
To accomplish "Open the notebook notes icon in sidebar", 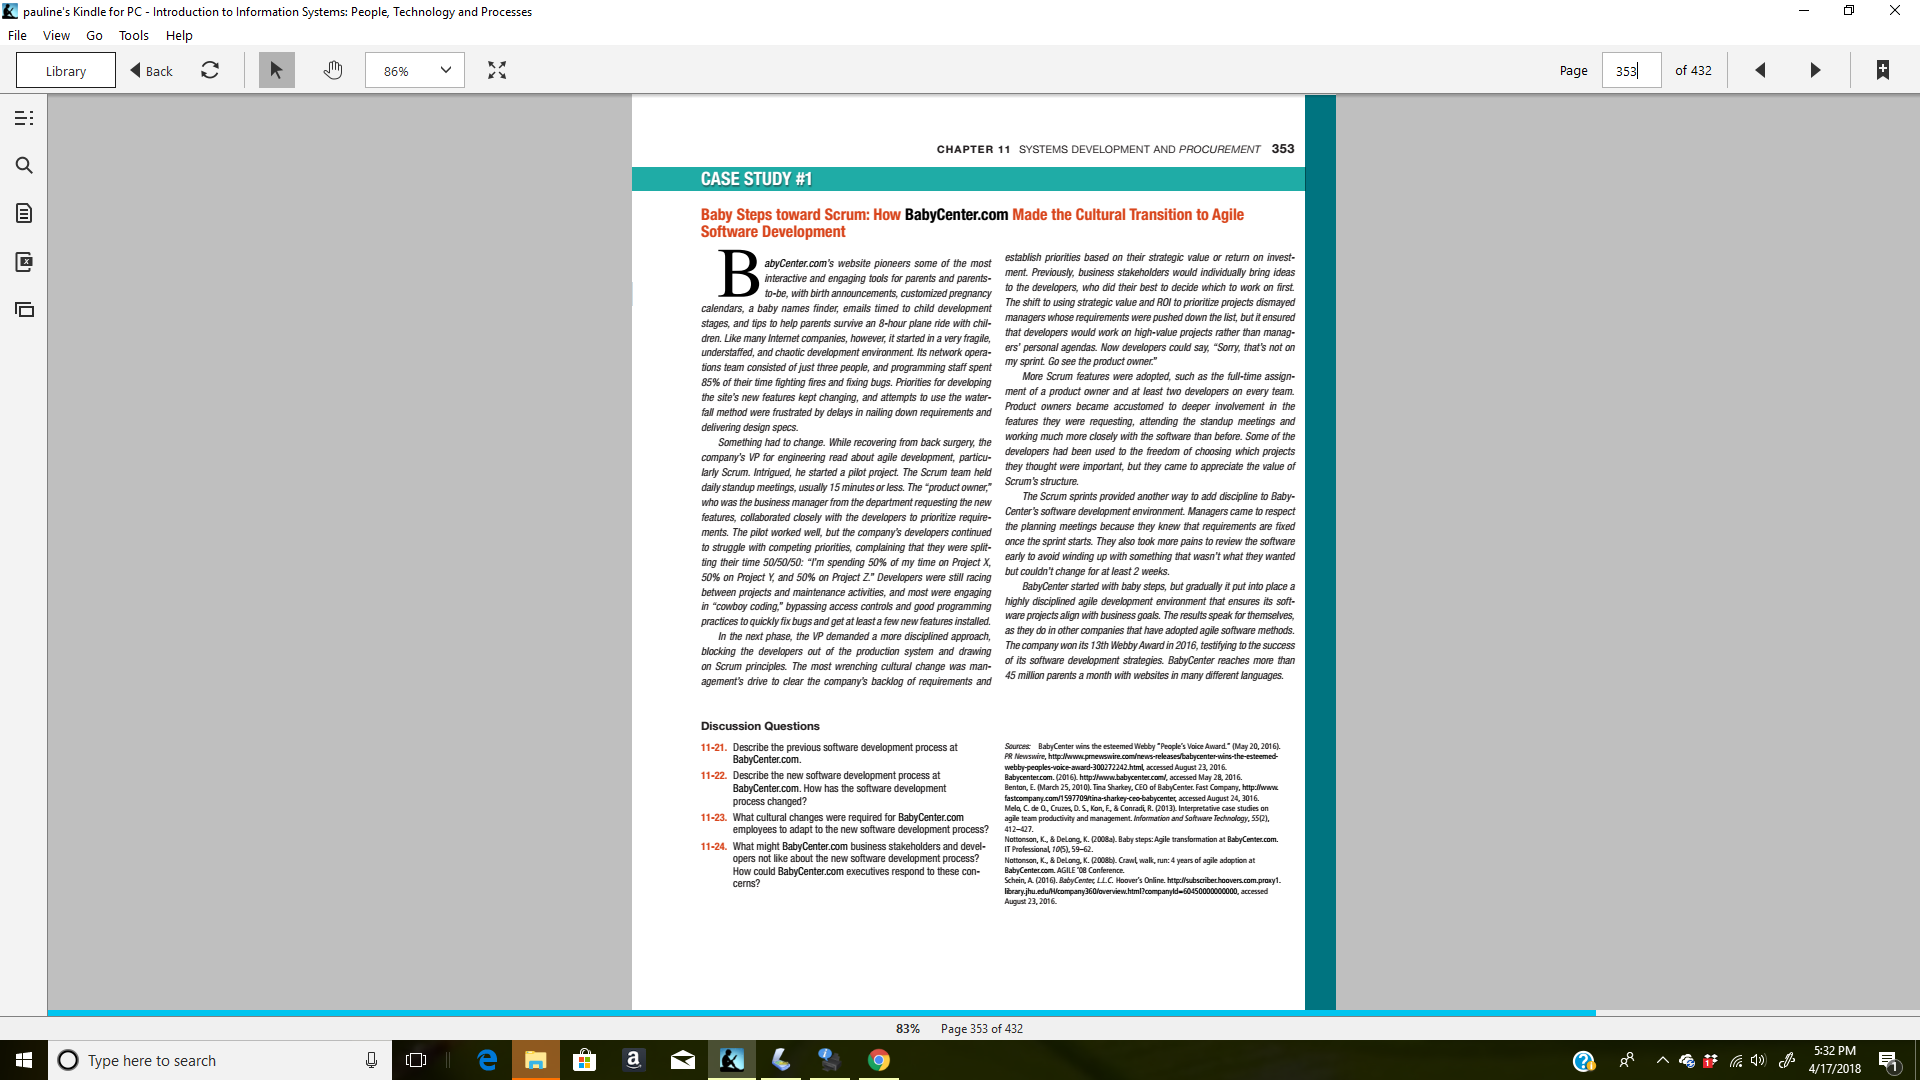I will click(24, 213).
